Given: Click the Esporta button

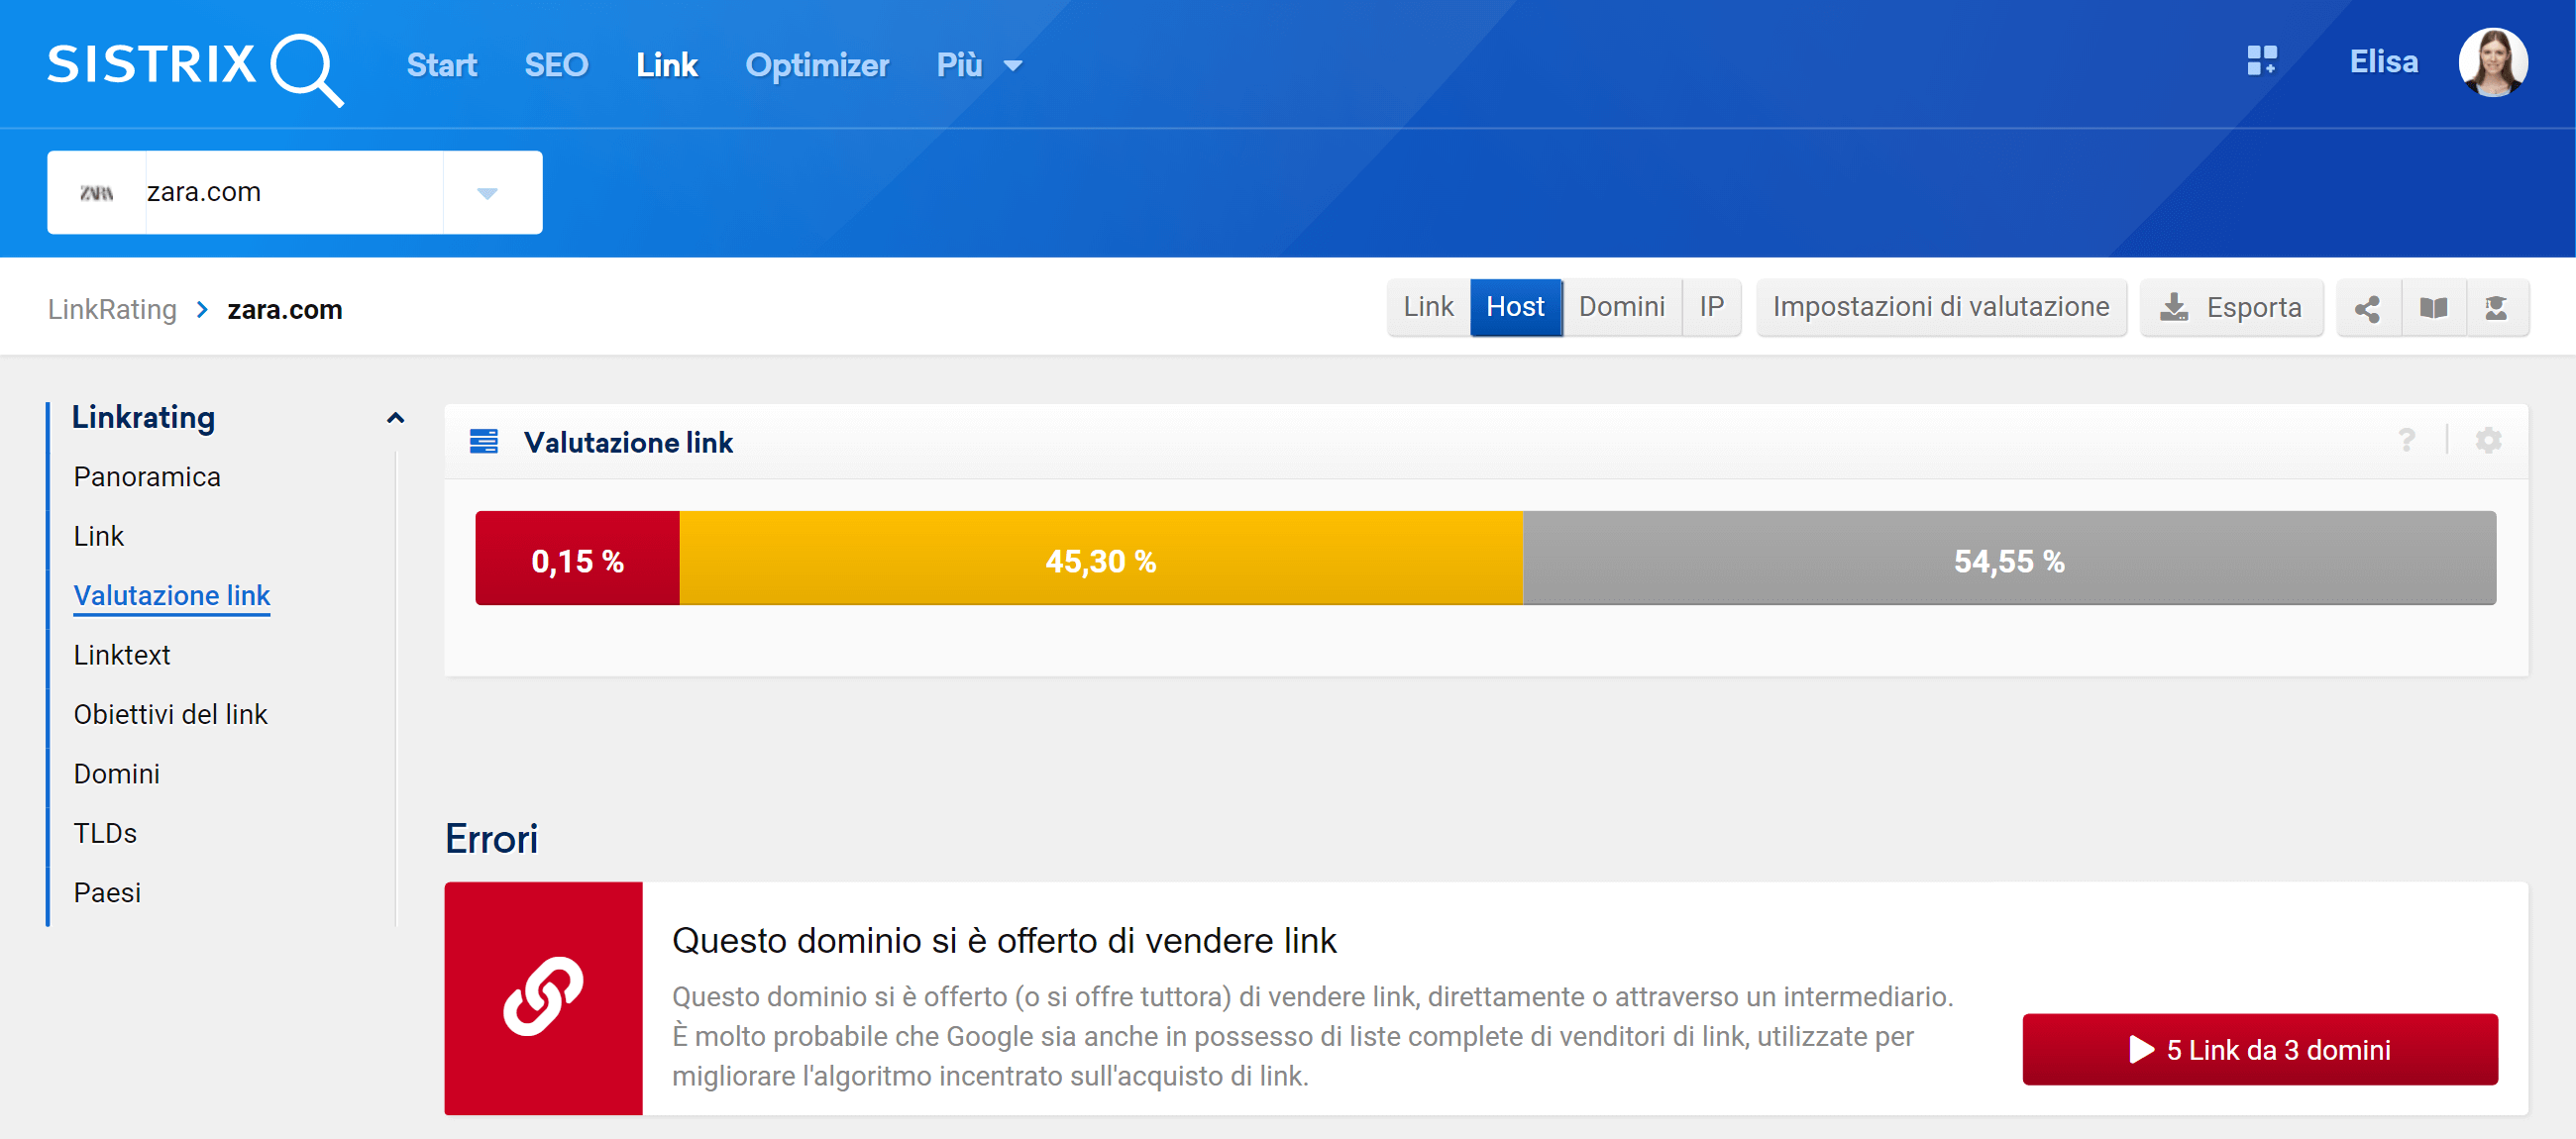Looking at the screenshot, I should click(2231, 308).
